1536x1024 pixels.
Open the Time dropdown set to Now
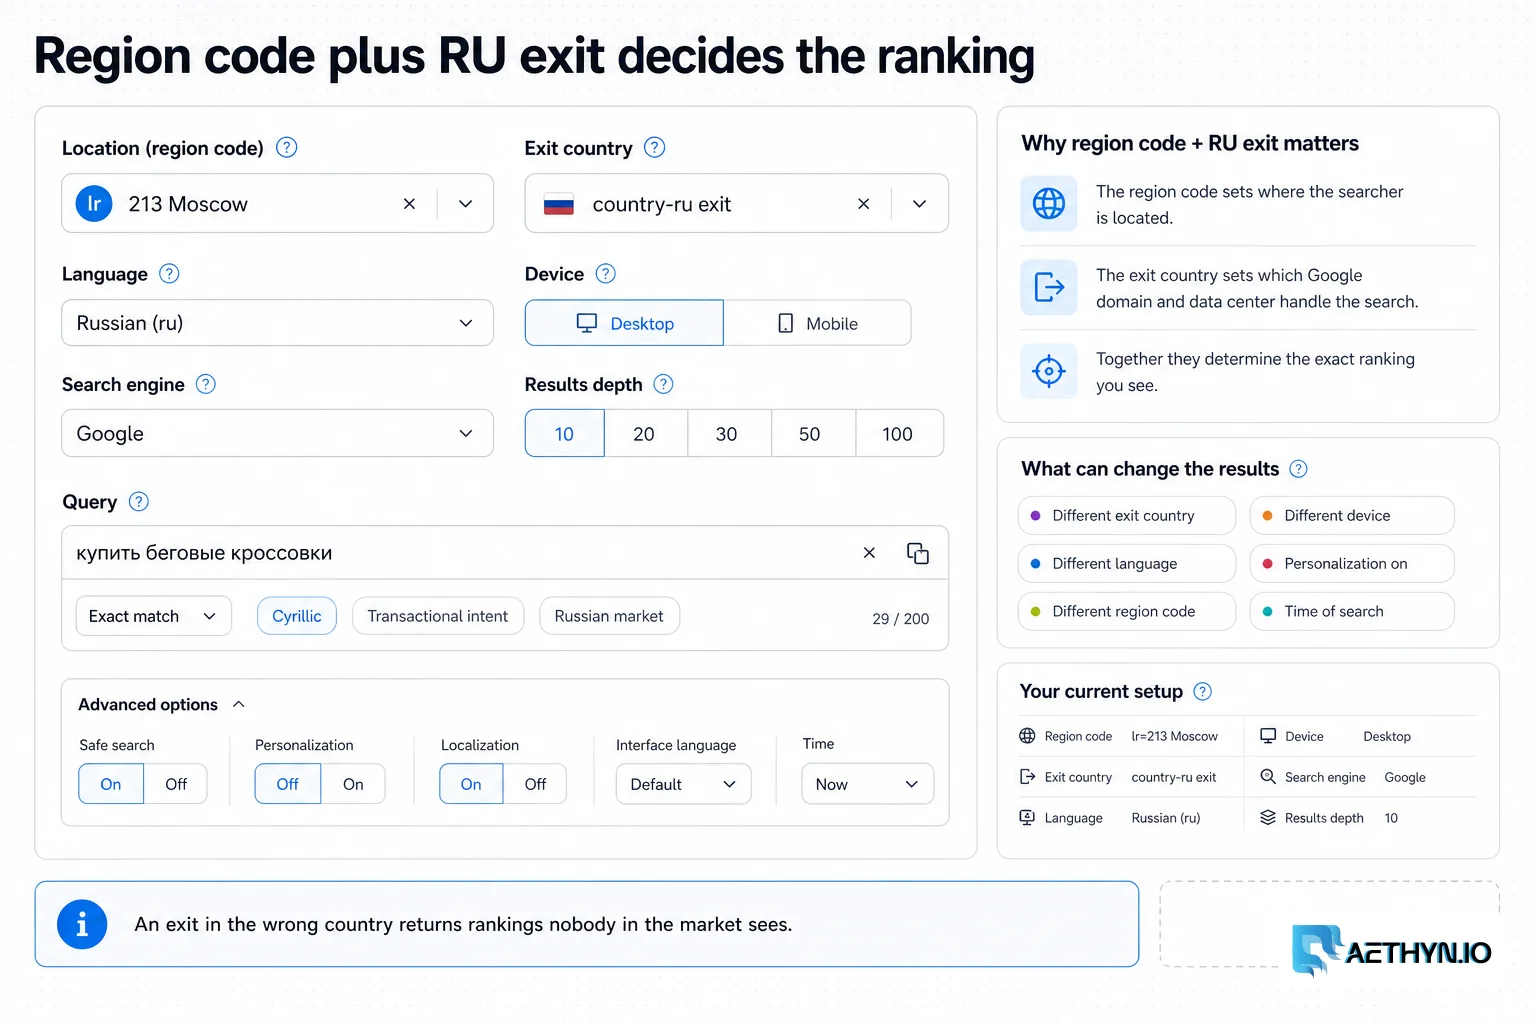pos(867,784)
